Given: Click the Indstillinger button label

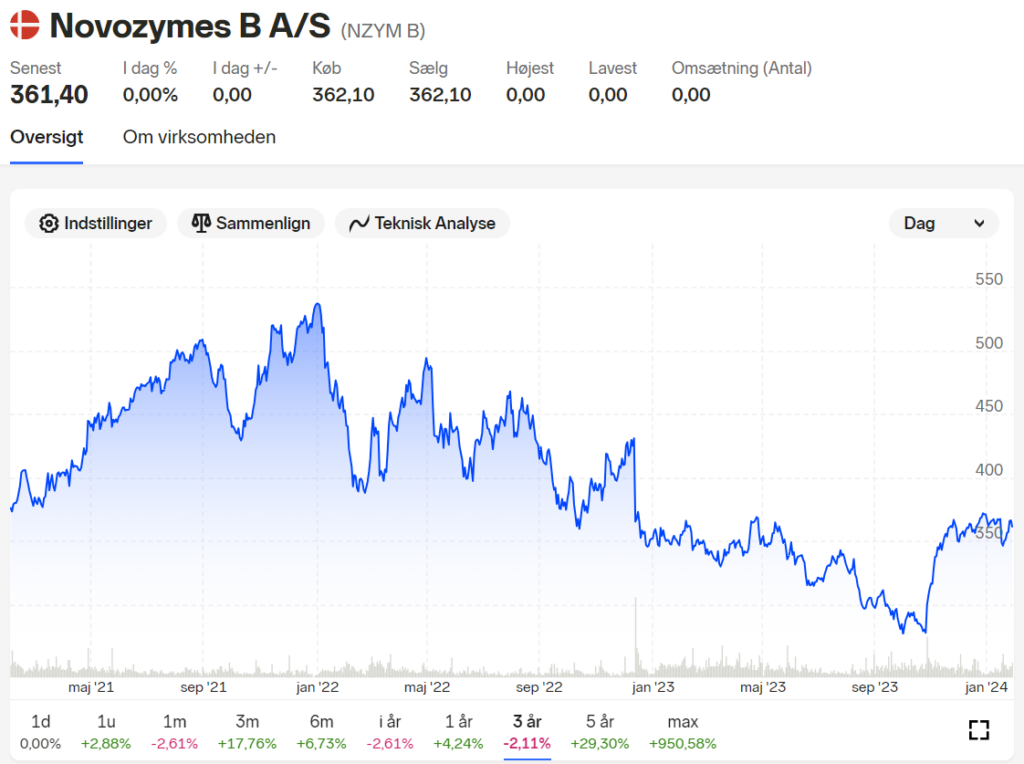Looking at the screenshot, I should point(108,223).
